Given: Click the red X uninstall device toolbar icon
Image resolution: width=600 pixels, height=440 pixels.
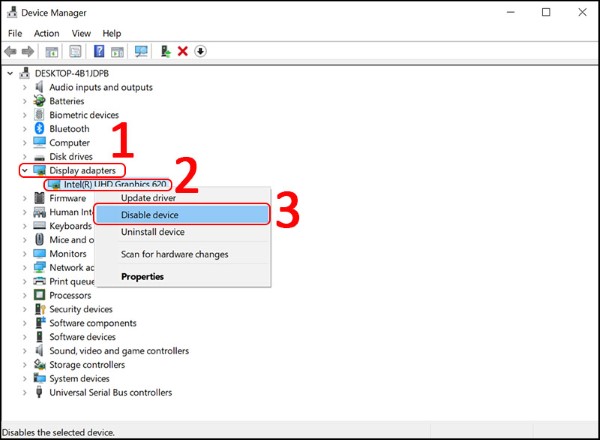Looking at the screenshot, I should [183, 51].
